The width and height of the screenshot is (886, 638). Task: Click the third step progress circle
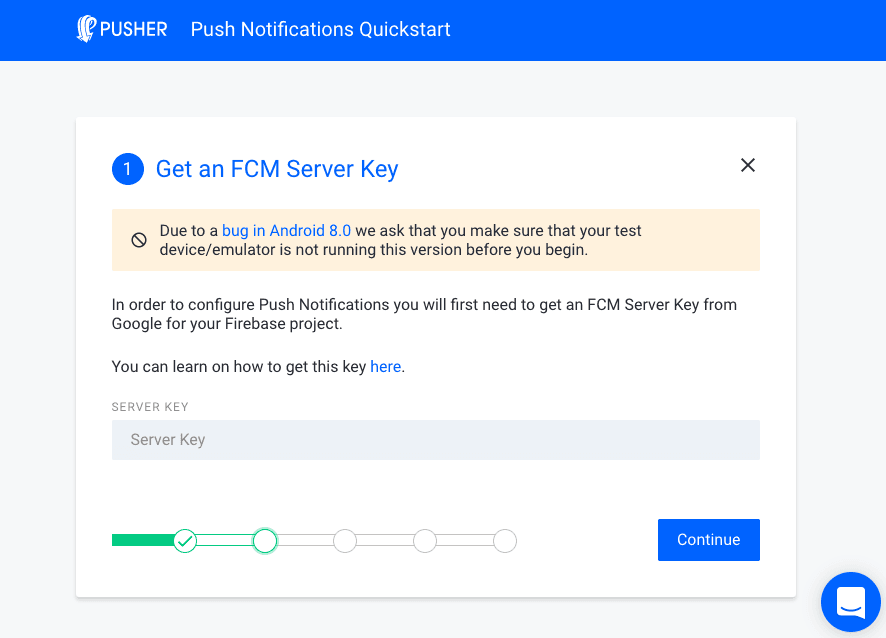pyautogui.click(x=345, y=541)
